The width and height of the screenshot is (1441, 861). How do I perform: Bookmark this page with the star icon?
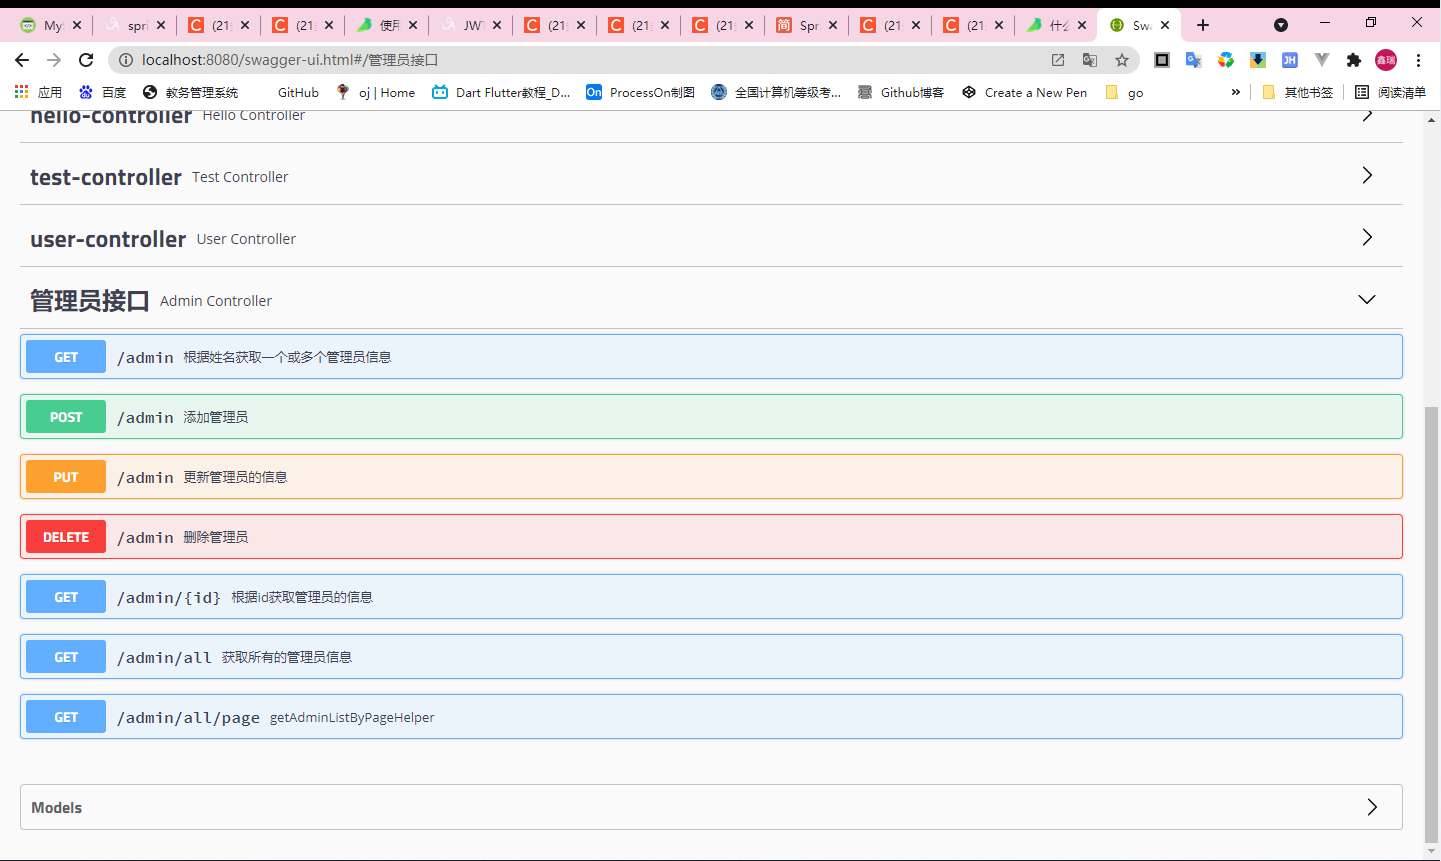1122,60
